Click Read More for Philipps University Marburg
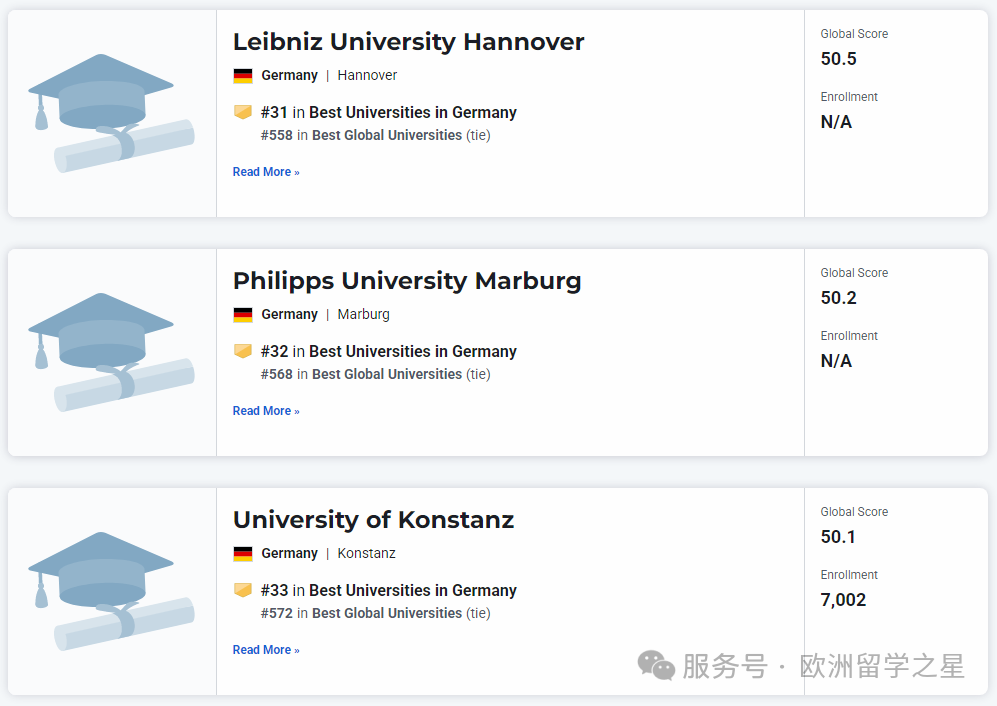This screenshot has height=706, width=997. click(266, 411)
